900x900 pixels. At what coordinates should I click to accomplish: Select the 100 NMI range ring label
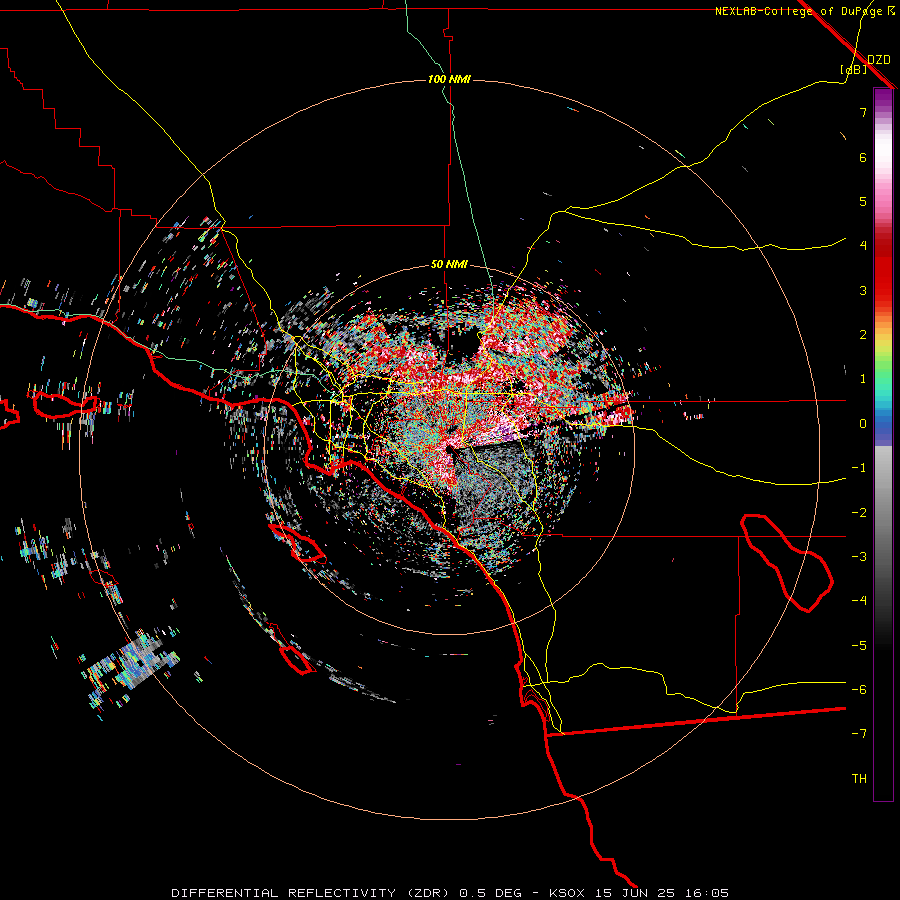[449, 79]
